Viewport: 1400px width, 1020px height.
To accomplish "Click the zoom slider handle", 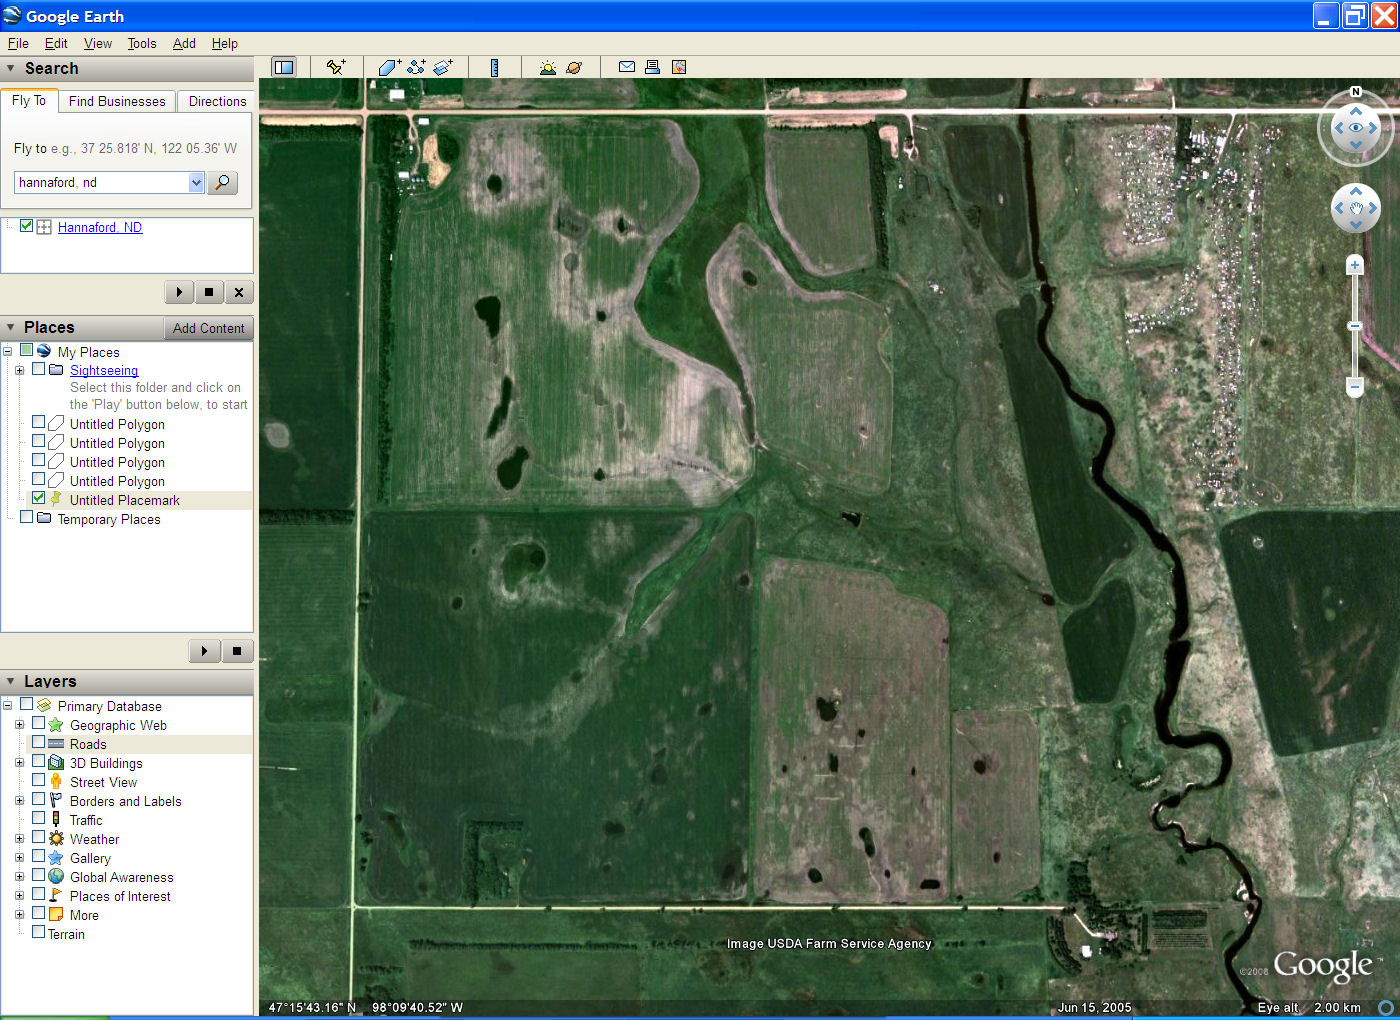I will coord(1355,326).
